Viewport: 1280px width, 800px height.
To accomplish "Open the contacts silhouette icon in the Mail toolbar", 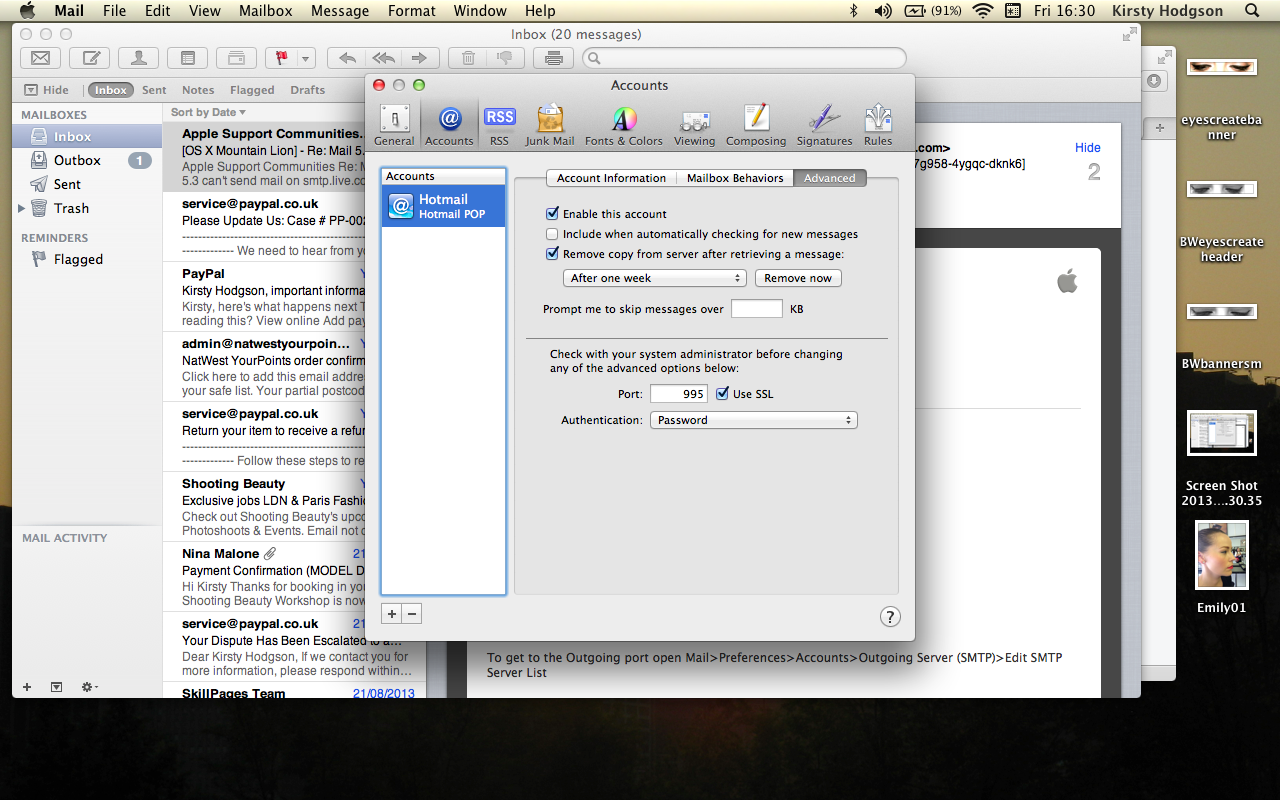I will pyautogui.click(x=139, y=58).
